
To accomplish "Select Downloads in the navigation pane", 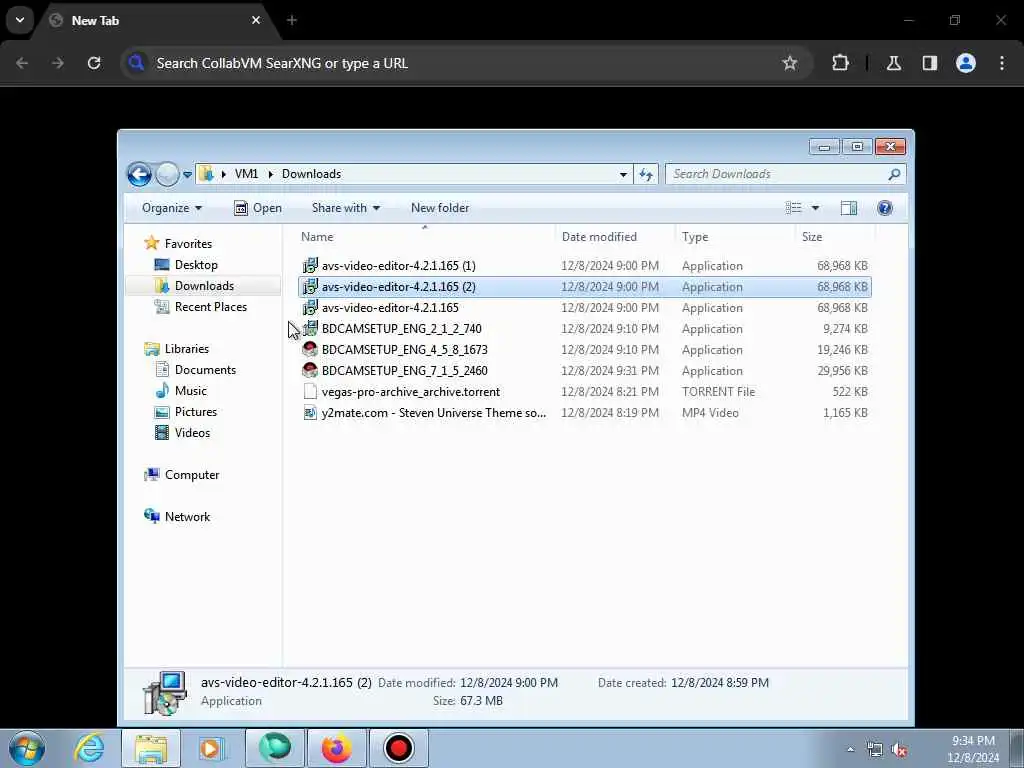I will click(x=195, y=285).
